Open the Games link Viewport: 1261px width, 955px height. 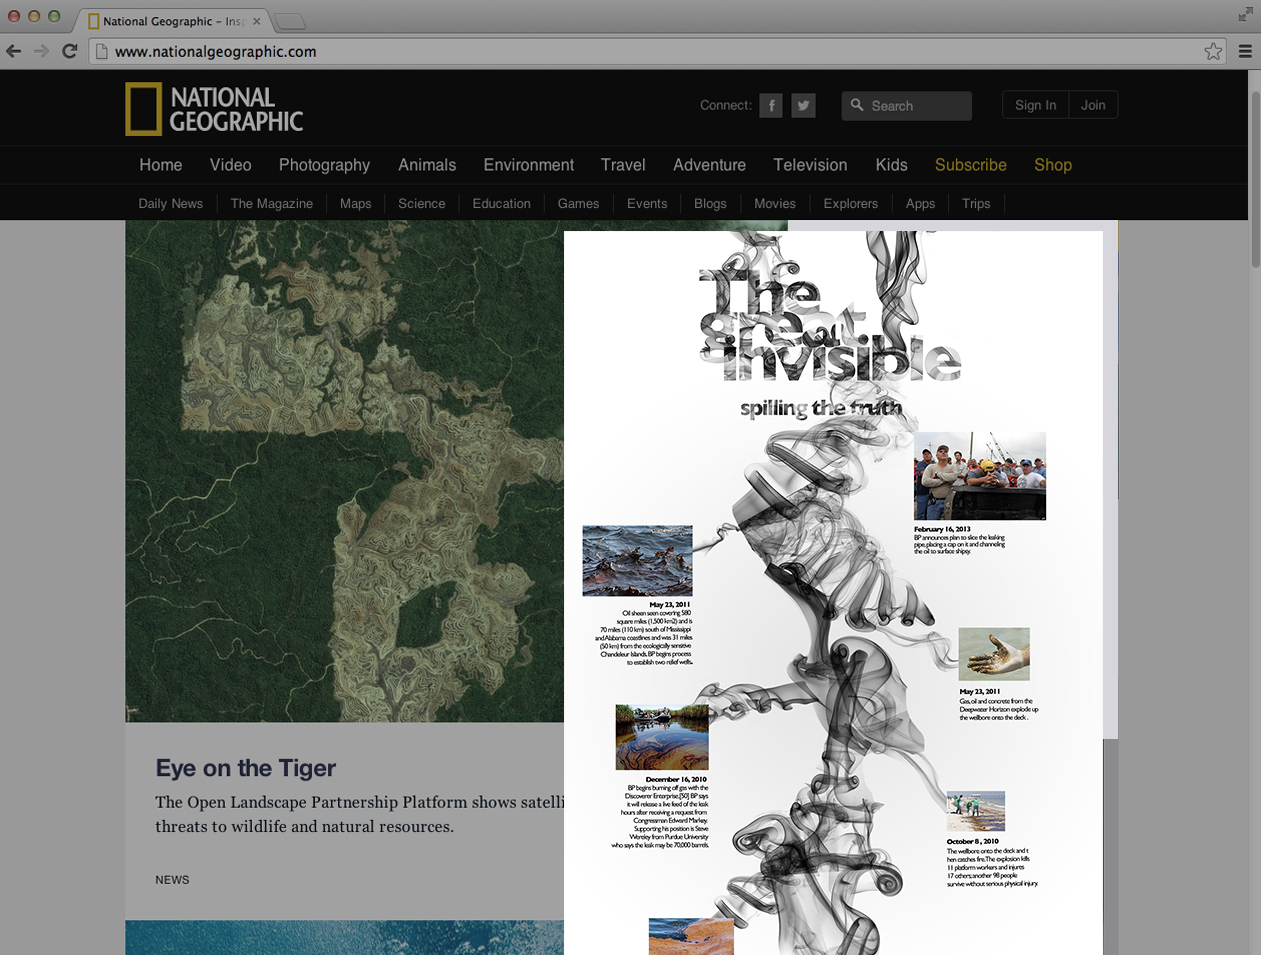pyautogui.click(x=578, y=203)
